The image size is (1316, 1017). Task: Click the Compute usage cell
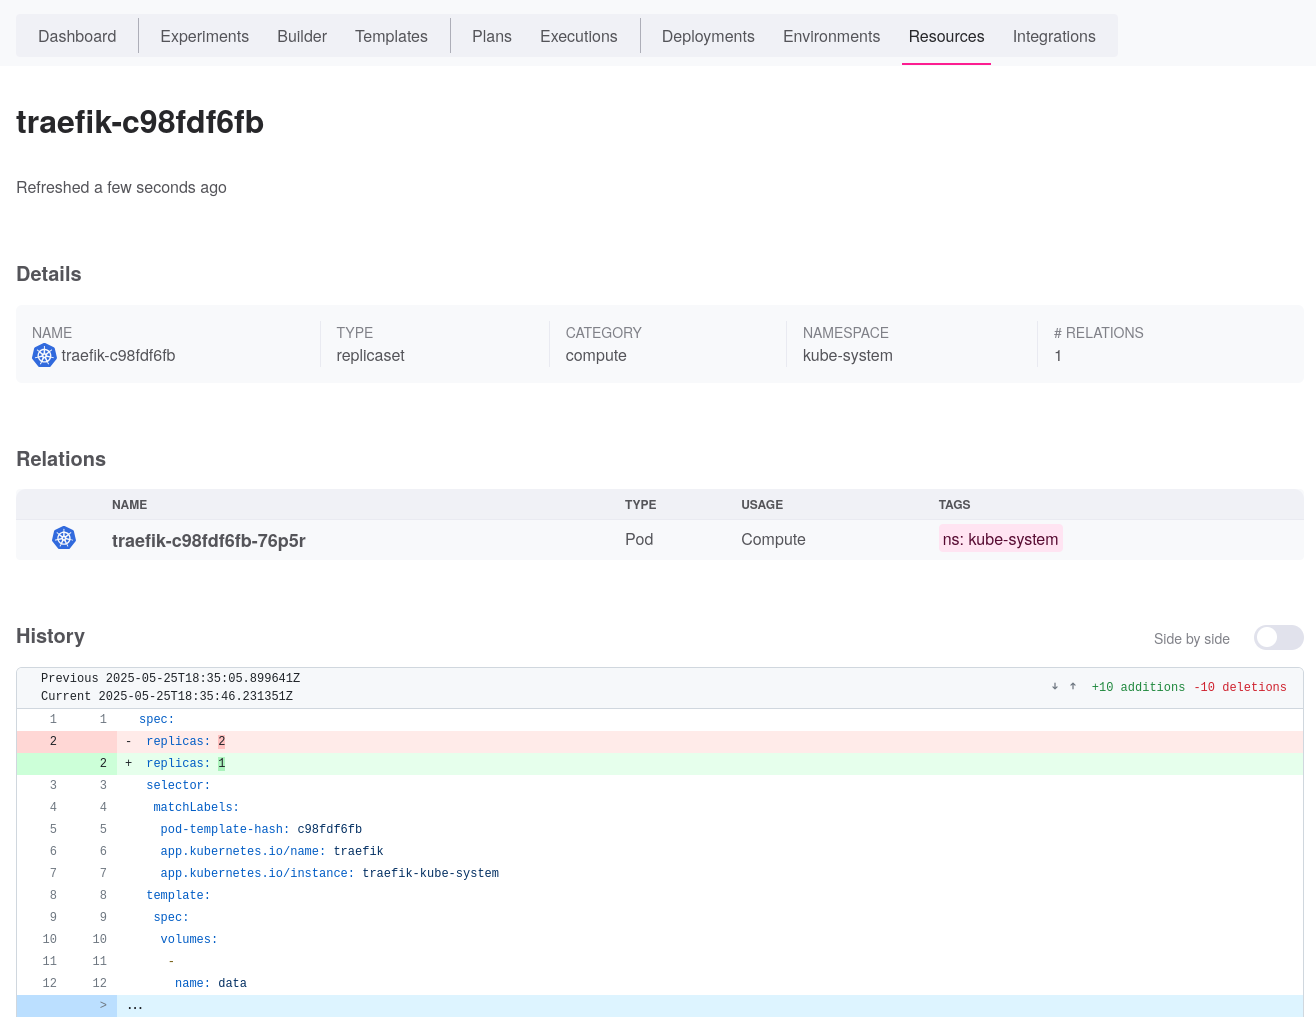click(x=773, y=539)
